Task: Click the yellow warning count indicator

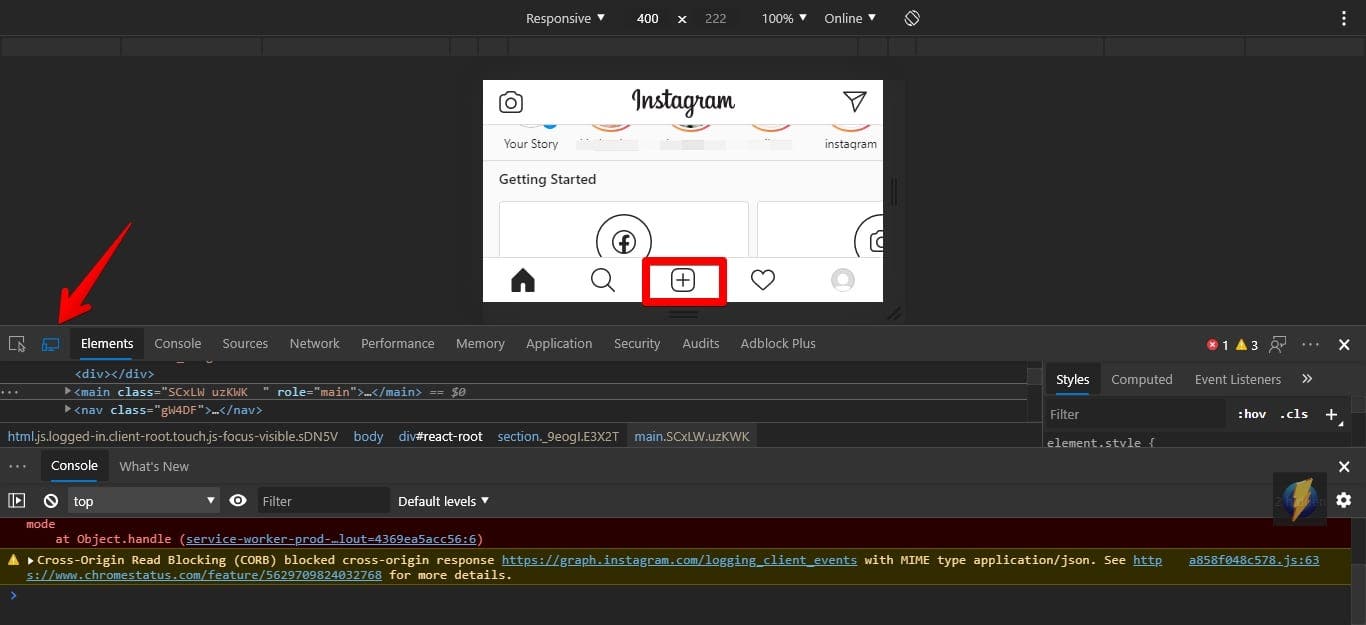Action: (1247, 344)
